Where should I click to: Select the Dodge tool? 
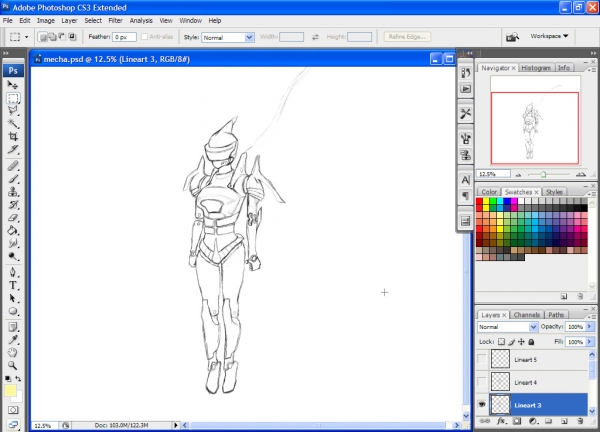tap(13, 256)
